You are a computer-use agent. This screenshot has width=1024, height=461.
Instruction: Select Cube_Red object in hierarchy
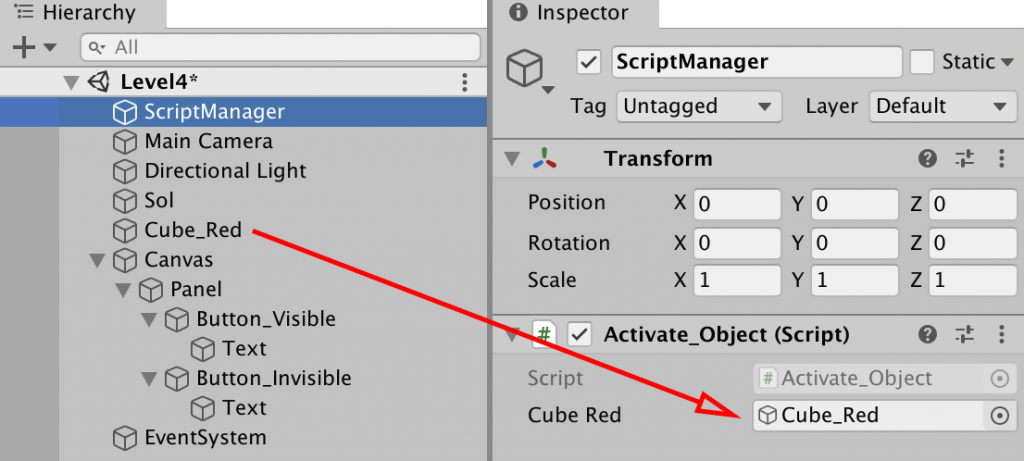(193, 230)
